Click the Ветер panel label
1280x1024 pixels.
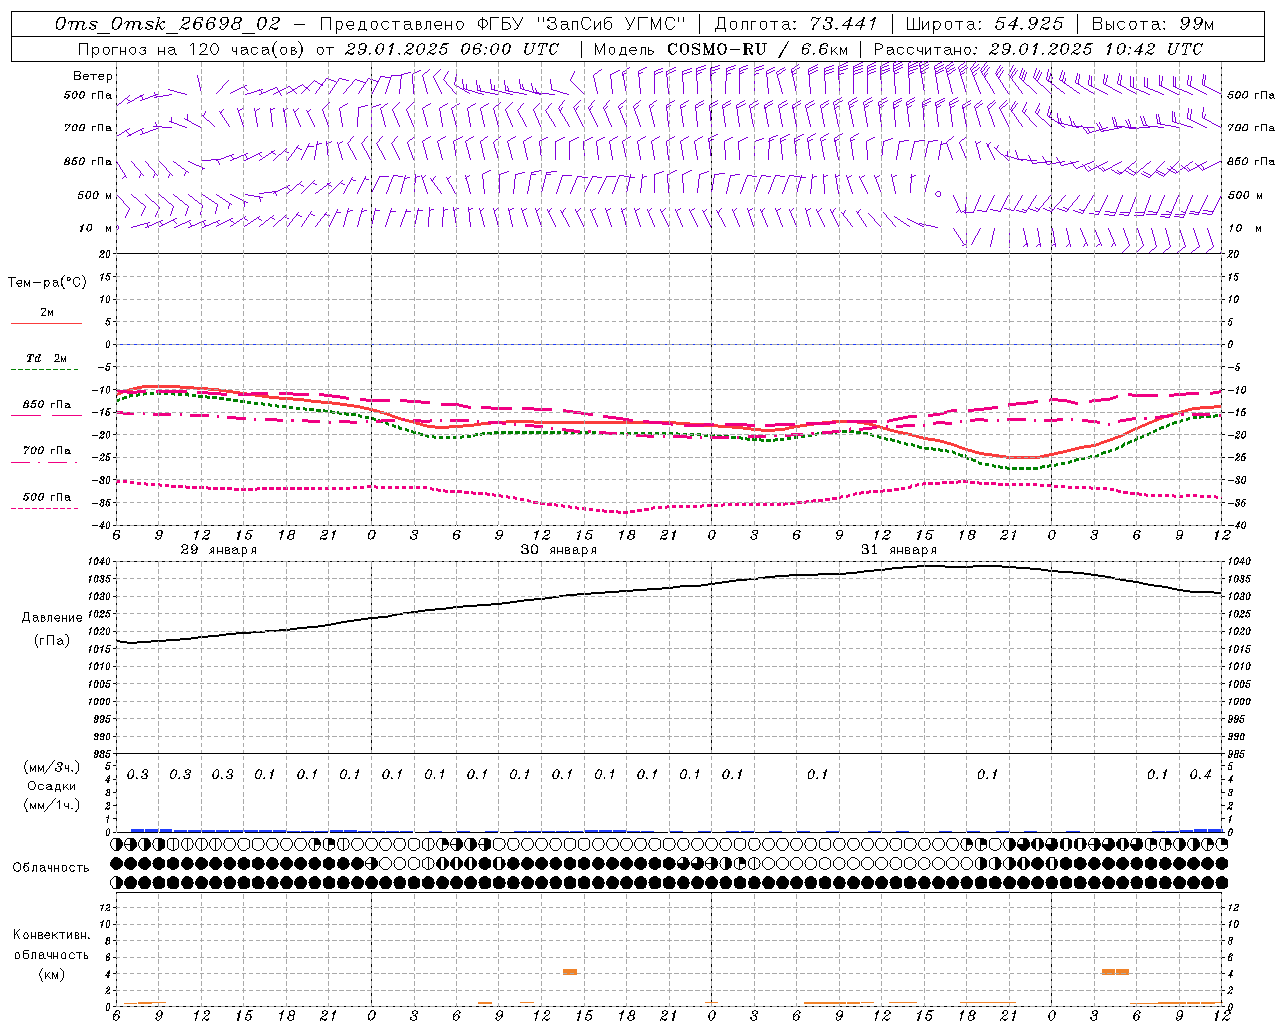(93, 76)
